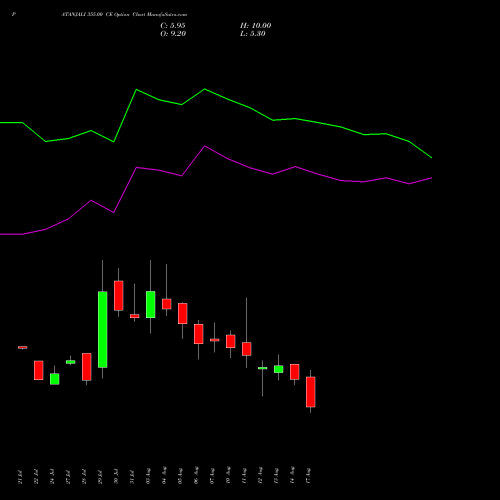The image size is (500, 500).
Task: Click the close price value C: 5.95
Action: [173, 26]
